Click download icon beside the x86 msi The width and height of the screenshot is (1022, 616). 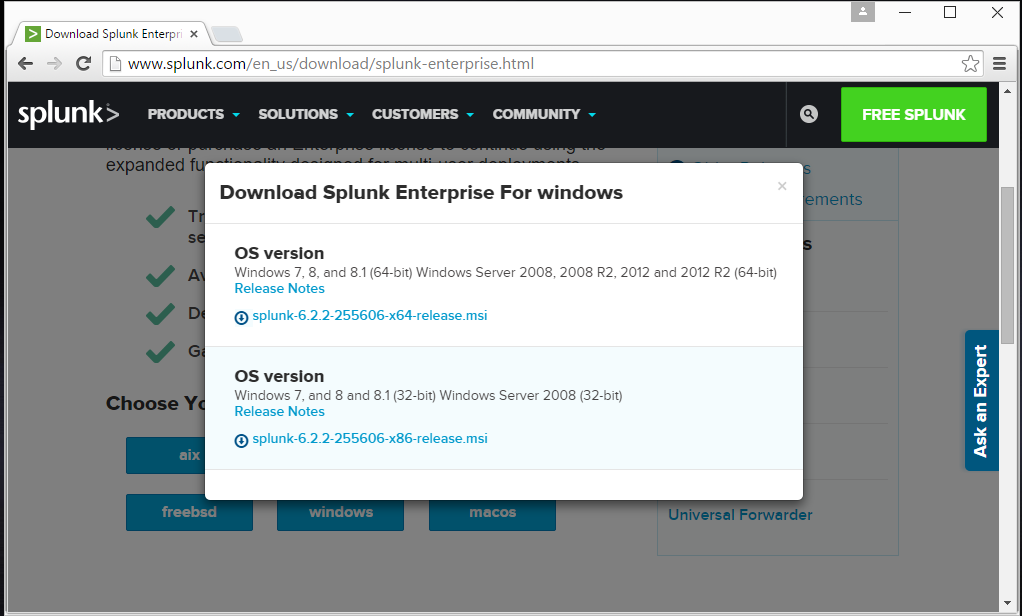[241, 441]
